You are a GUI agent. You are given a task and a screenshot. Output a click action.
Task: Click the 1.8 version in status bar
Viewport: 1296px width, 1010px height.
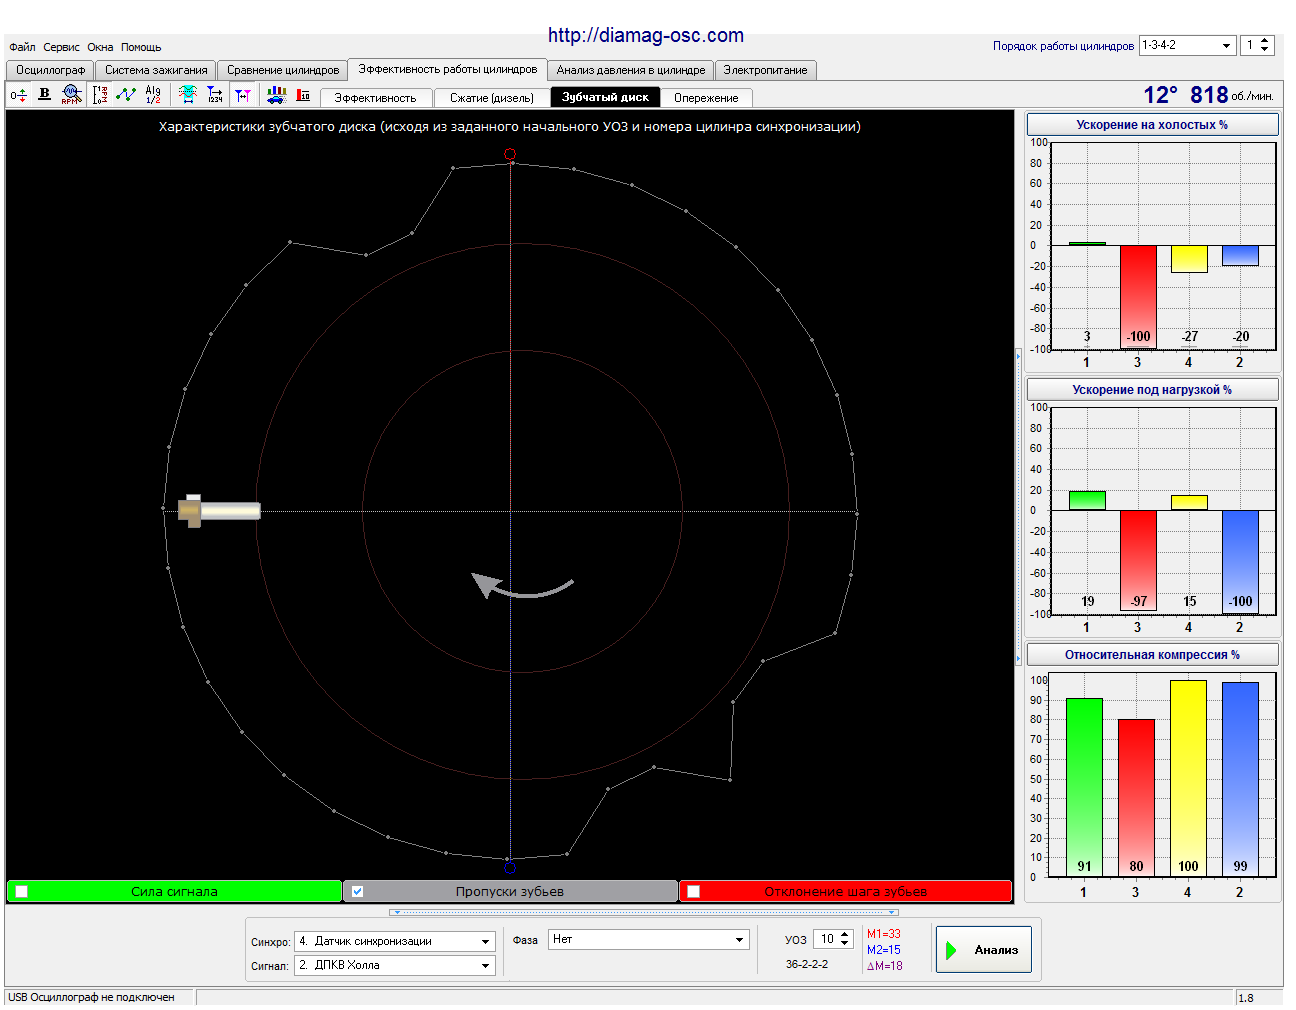[1246, 998]
